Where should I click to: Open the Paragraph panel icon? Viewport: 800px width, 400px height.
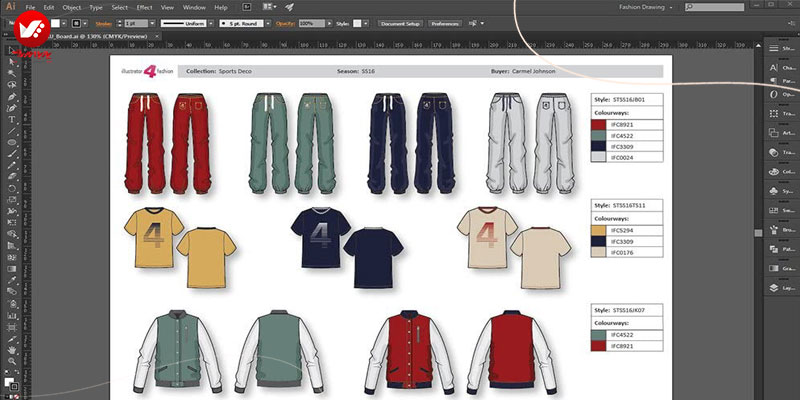pyautogui.click(x=774, y=81)
